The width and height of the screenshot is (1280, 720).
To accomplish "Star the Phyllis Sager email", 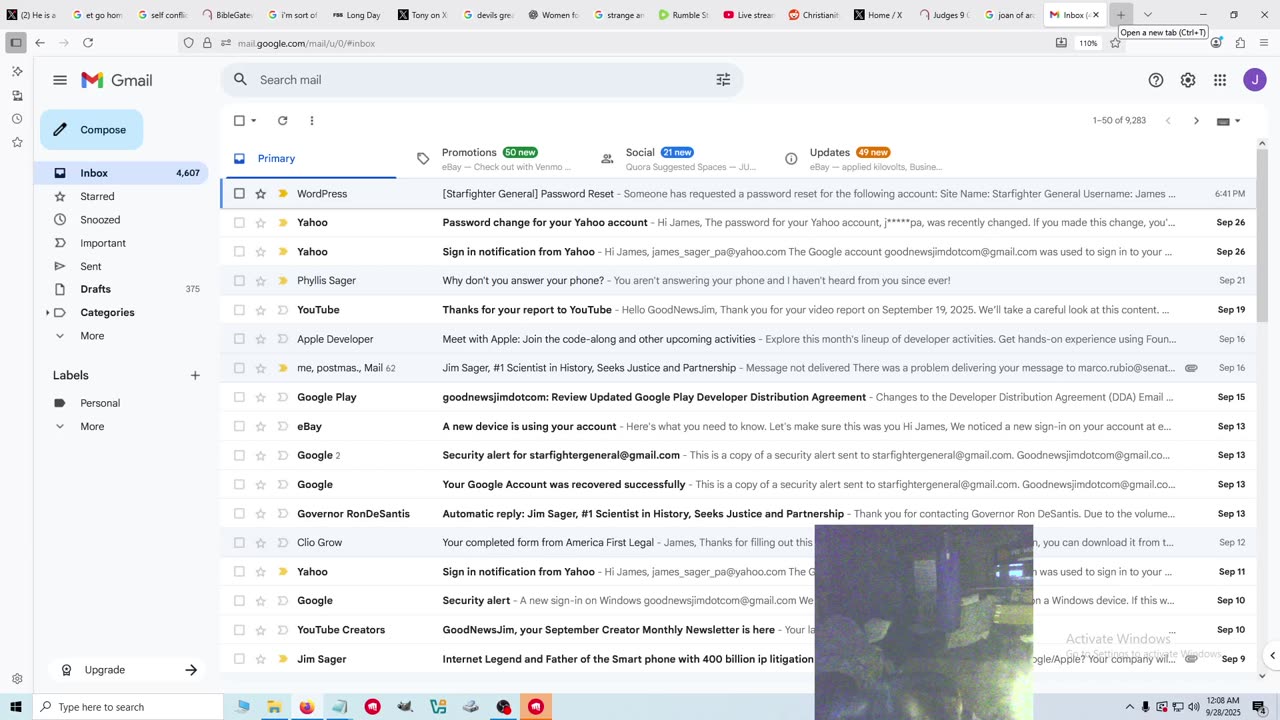I will point(261,281).
